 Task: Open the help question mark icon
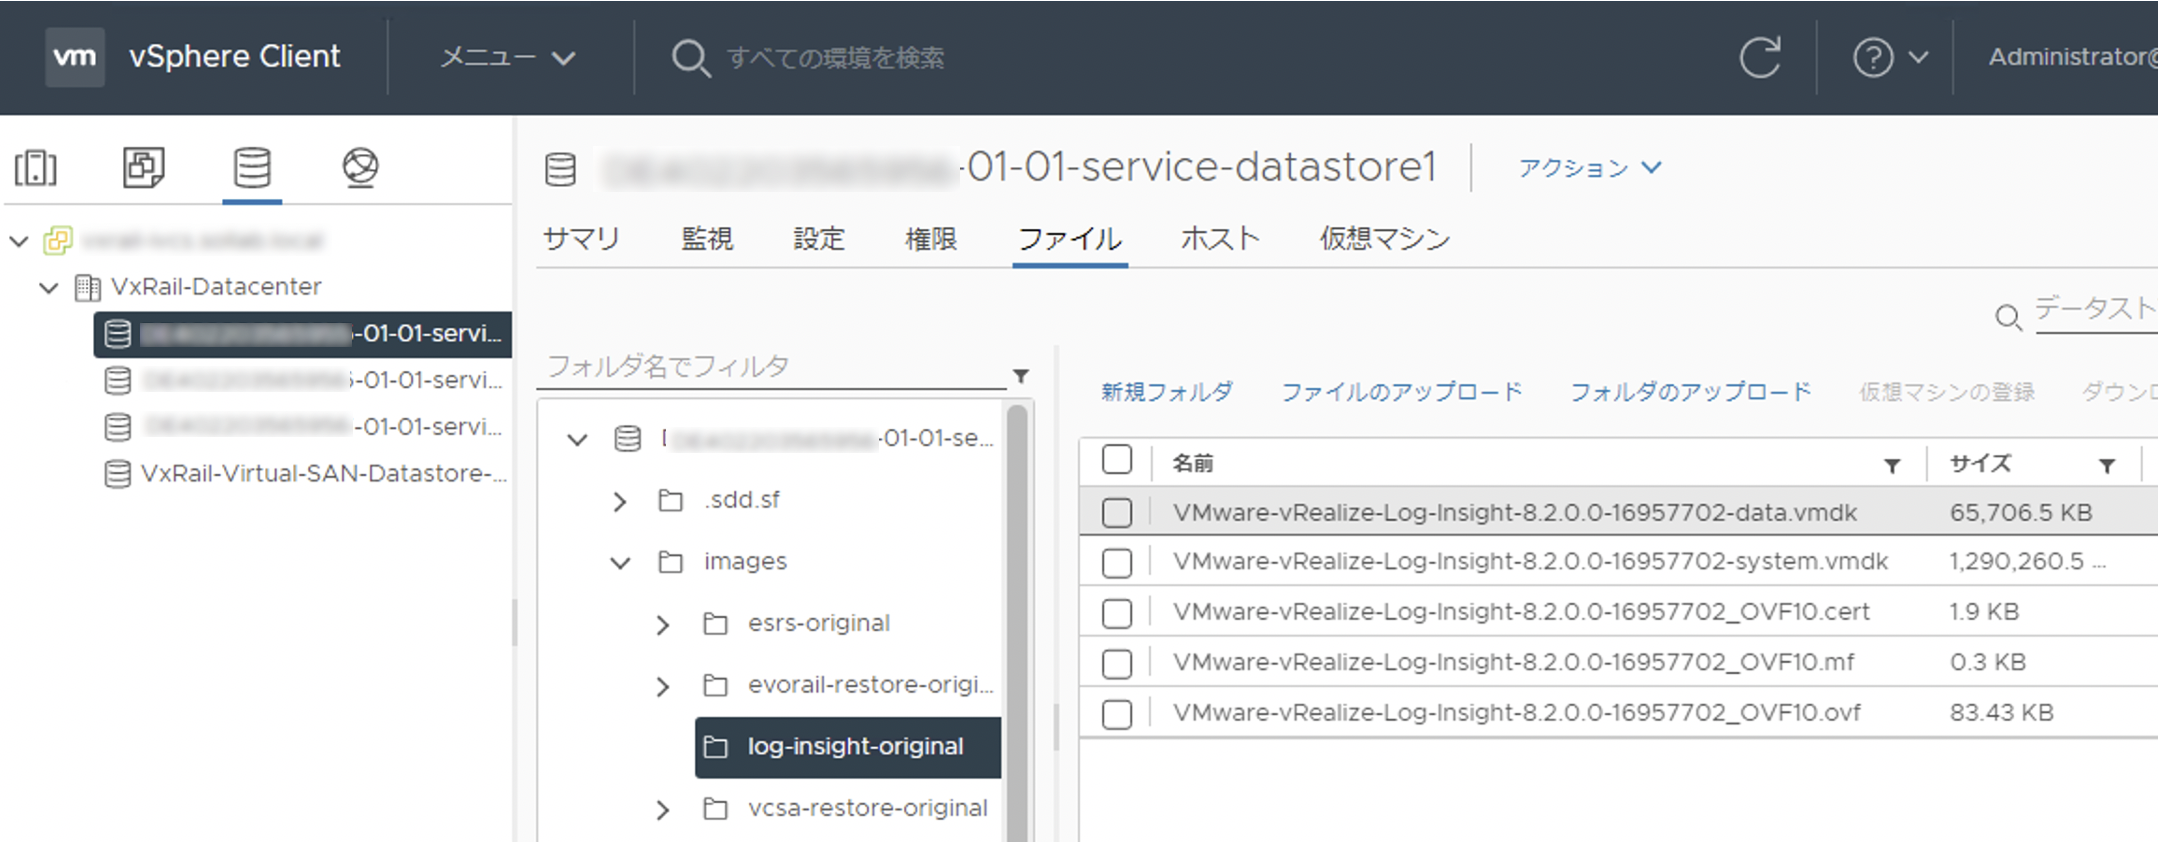[x=1873, y=57]
